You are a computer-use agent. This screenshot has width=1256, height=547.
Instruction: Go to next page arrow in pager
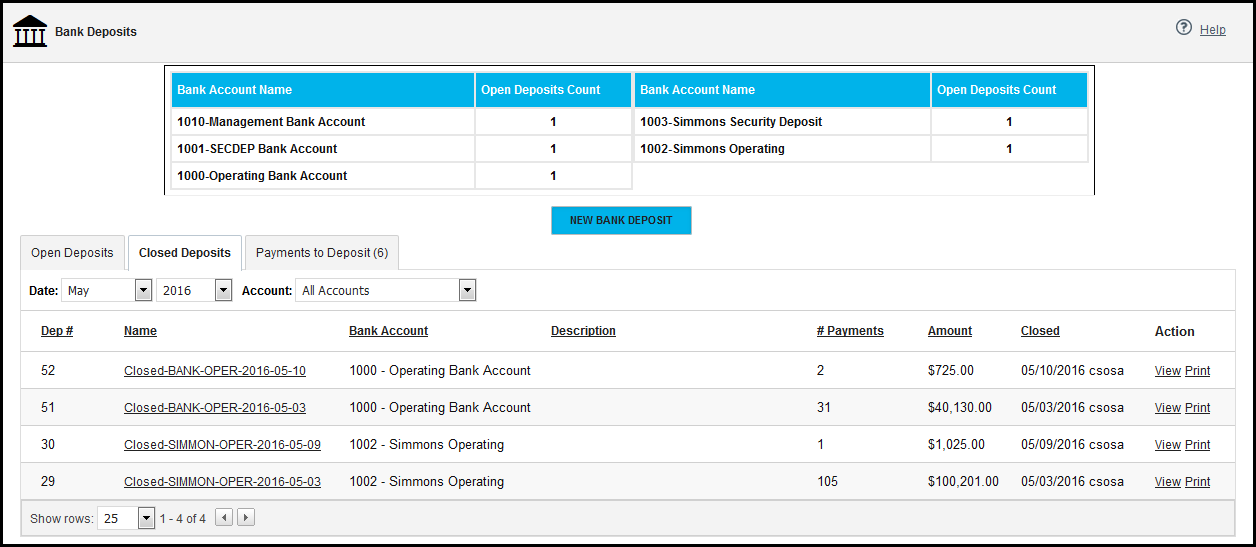coord(246,518)
